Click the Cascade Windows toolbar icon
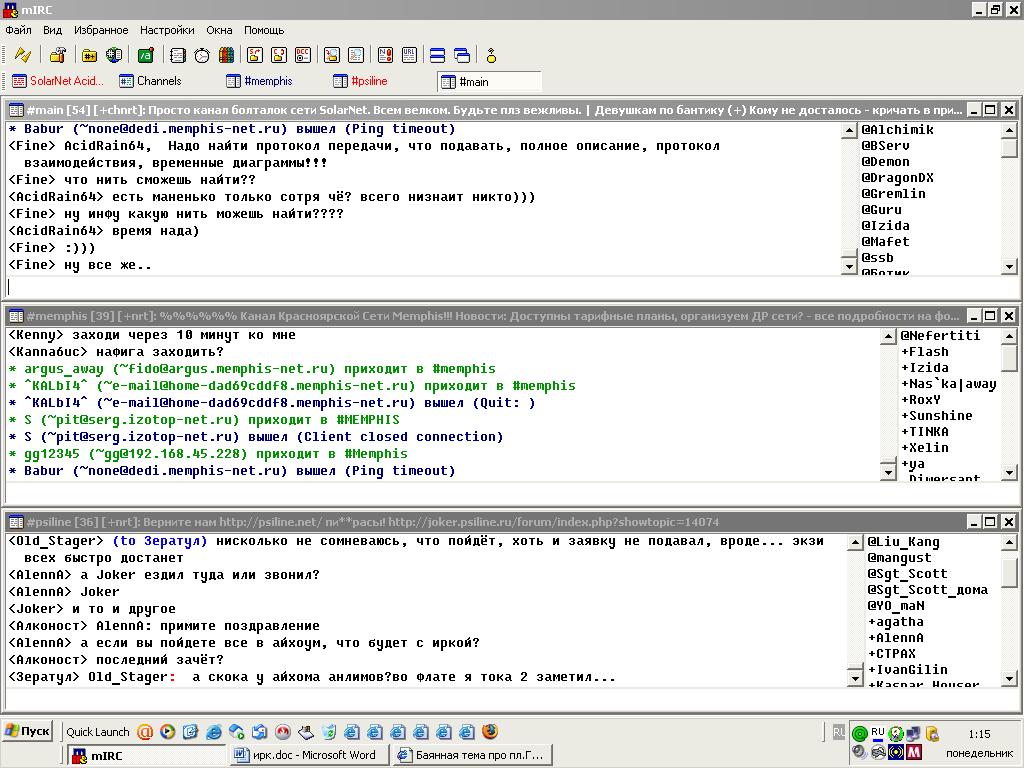 coord(462,55)
